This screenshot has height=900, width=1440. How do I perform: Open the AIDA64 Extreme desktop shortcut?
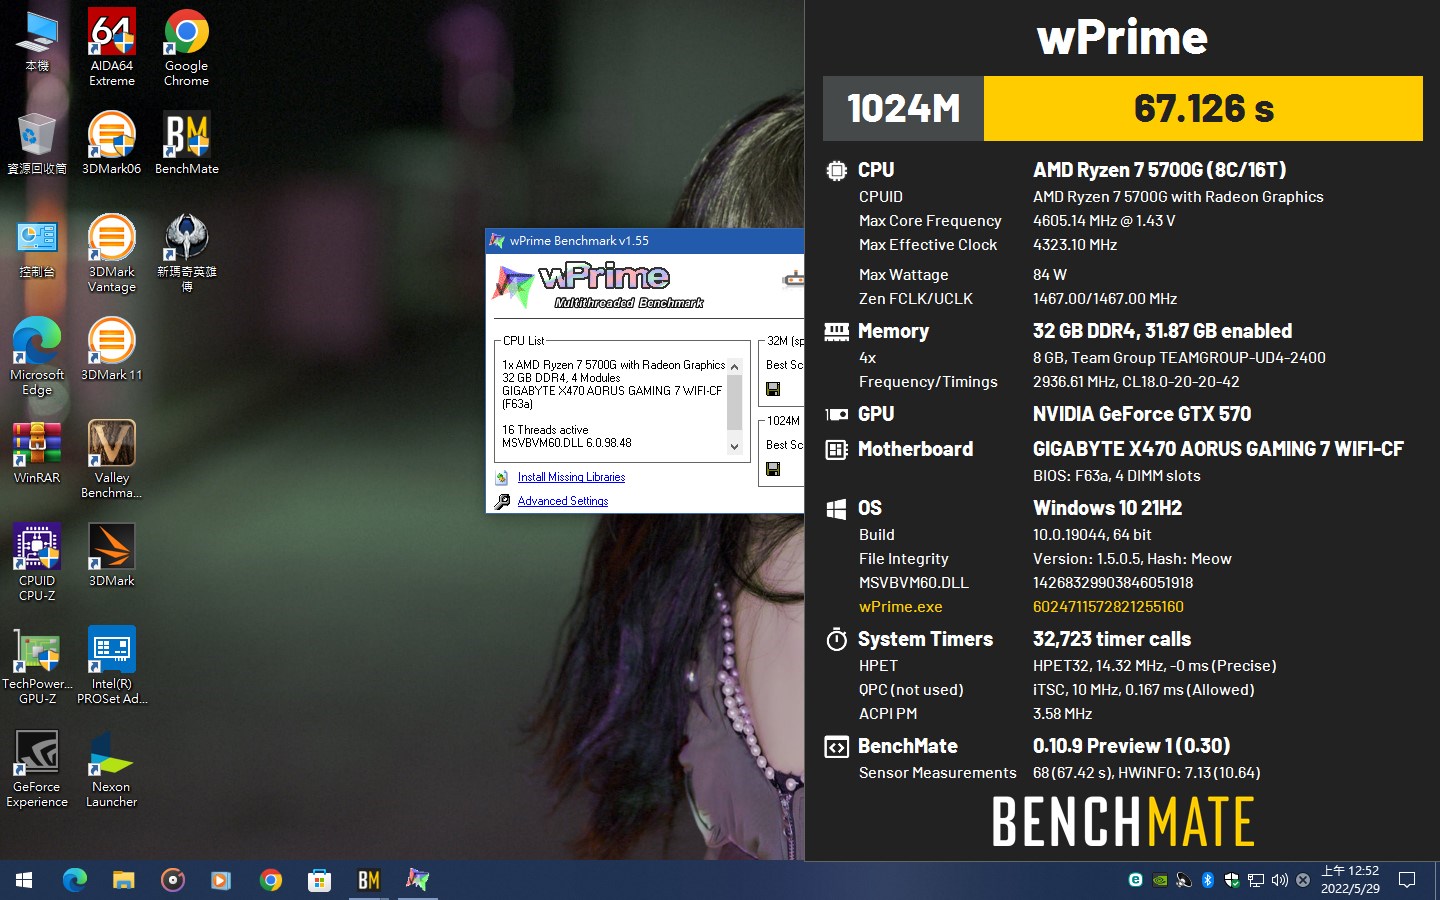111,47
